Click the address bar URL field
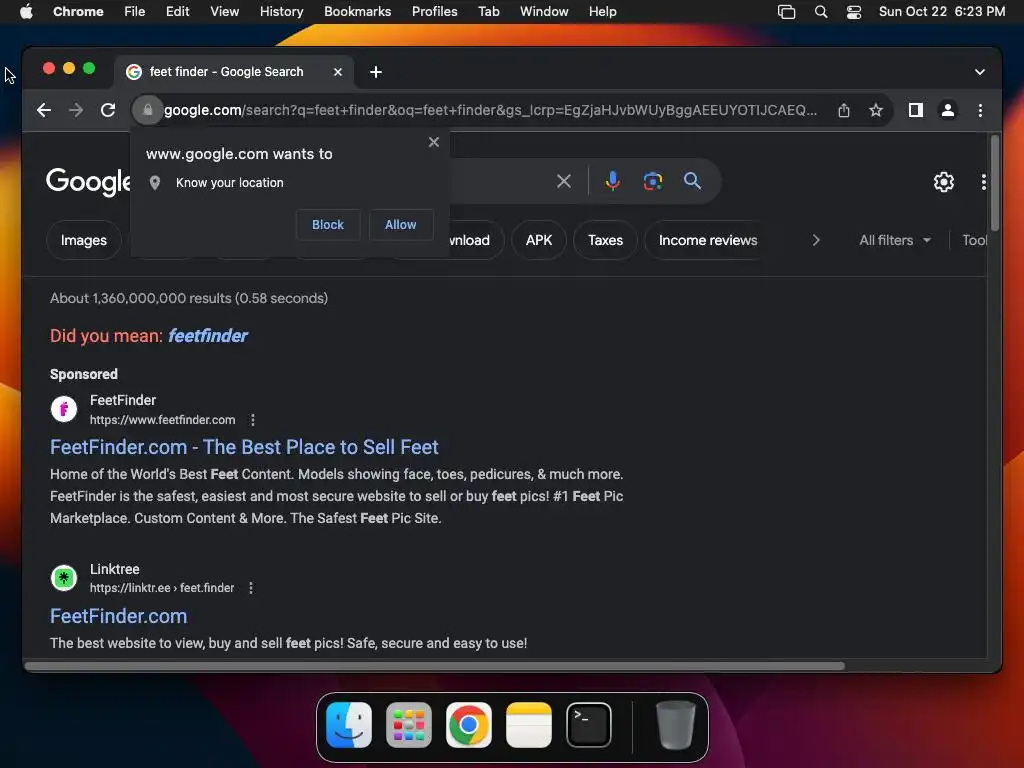 [490, 110]
